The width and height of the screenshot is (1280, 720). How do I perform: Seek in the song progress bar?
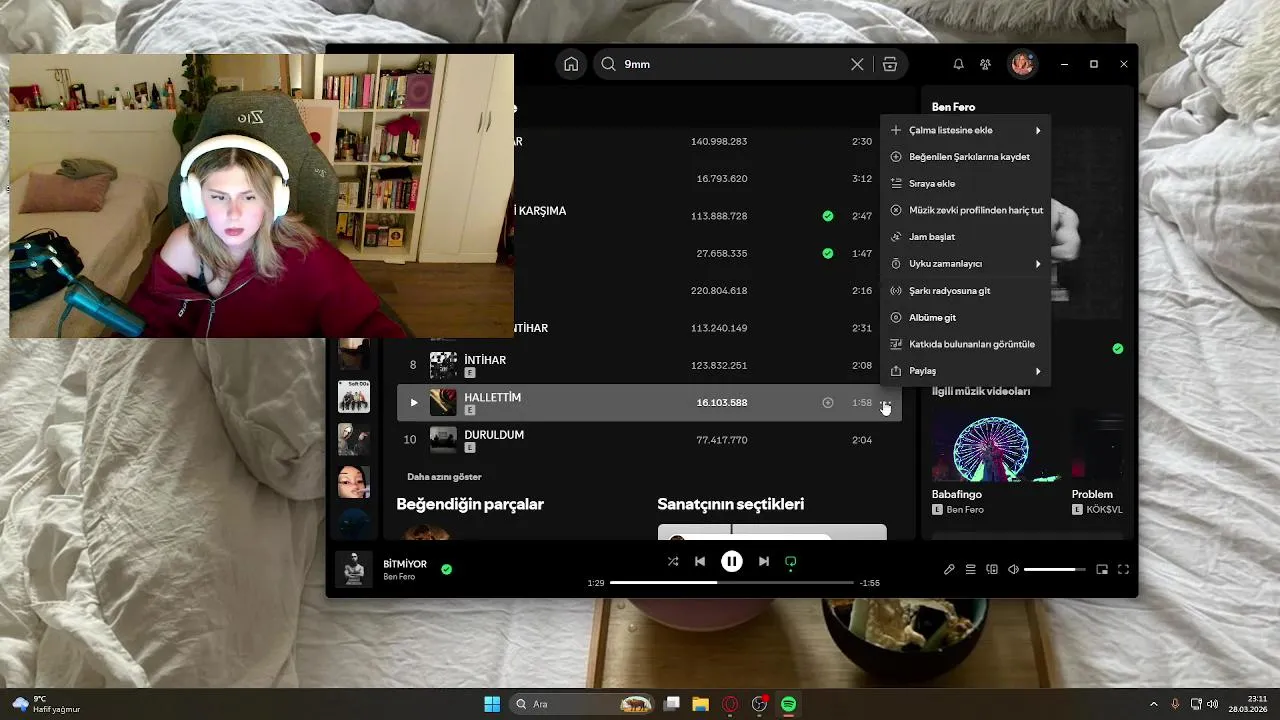click(x=732, y=582)
